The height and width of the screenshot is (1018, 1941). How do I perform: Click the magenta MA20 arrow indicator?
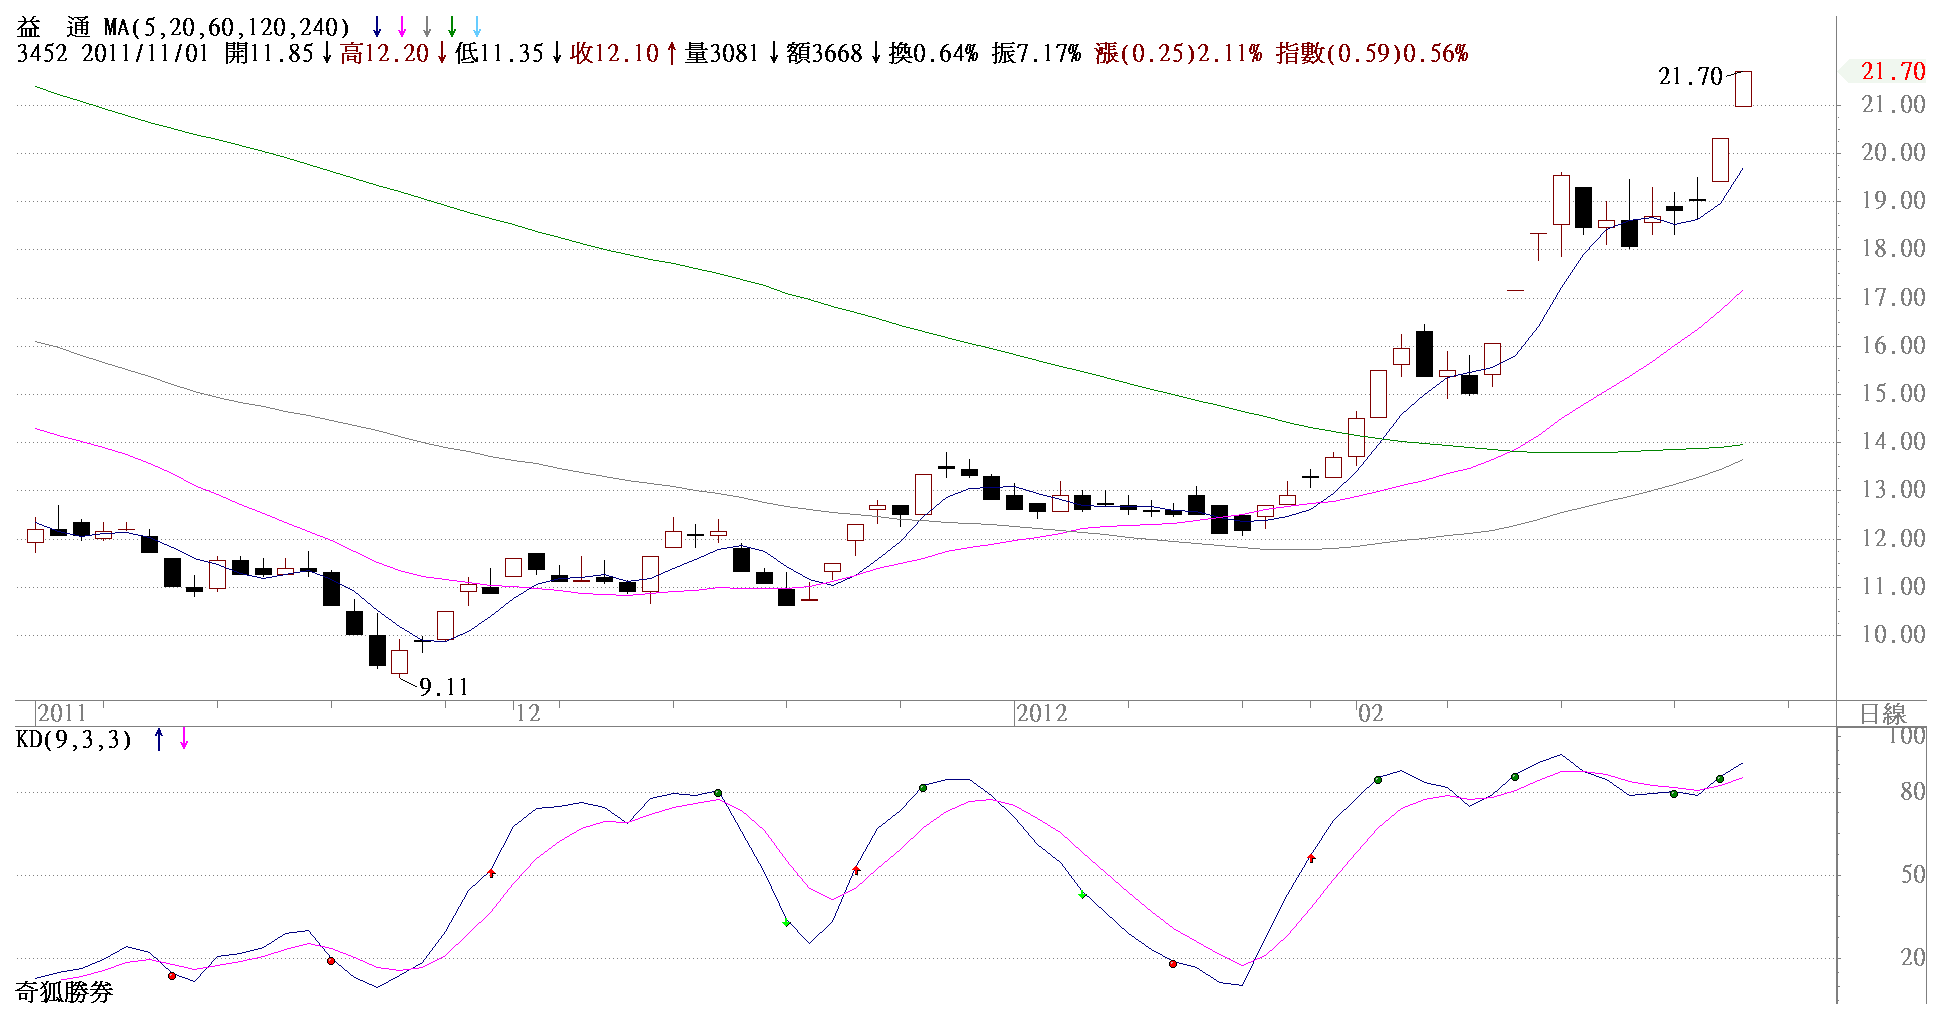click(402, 28)
